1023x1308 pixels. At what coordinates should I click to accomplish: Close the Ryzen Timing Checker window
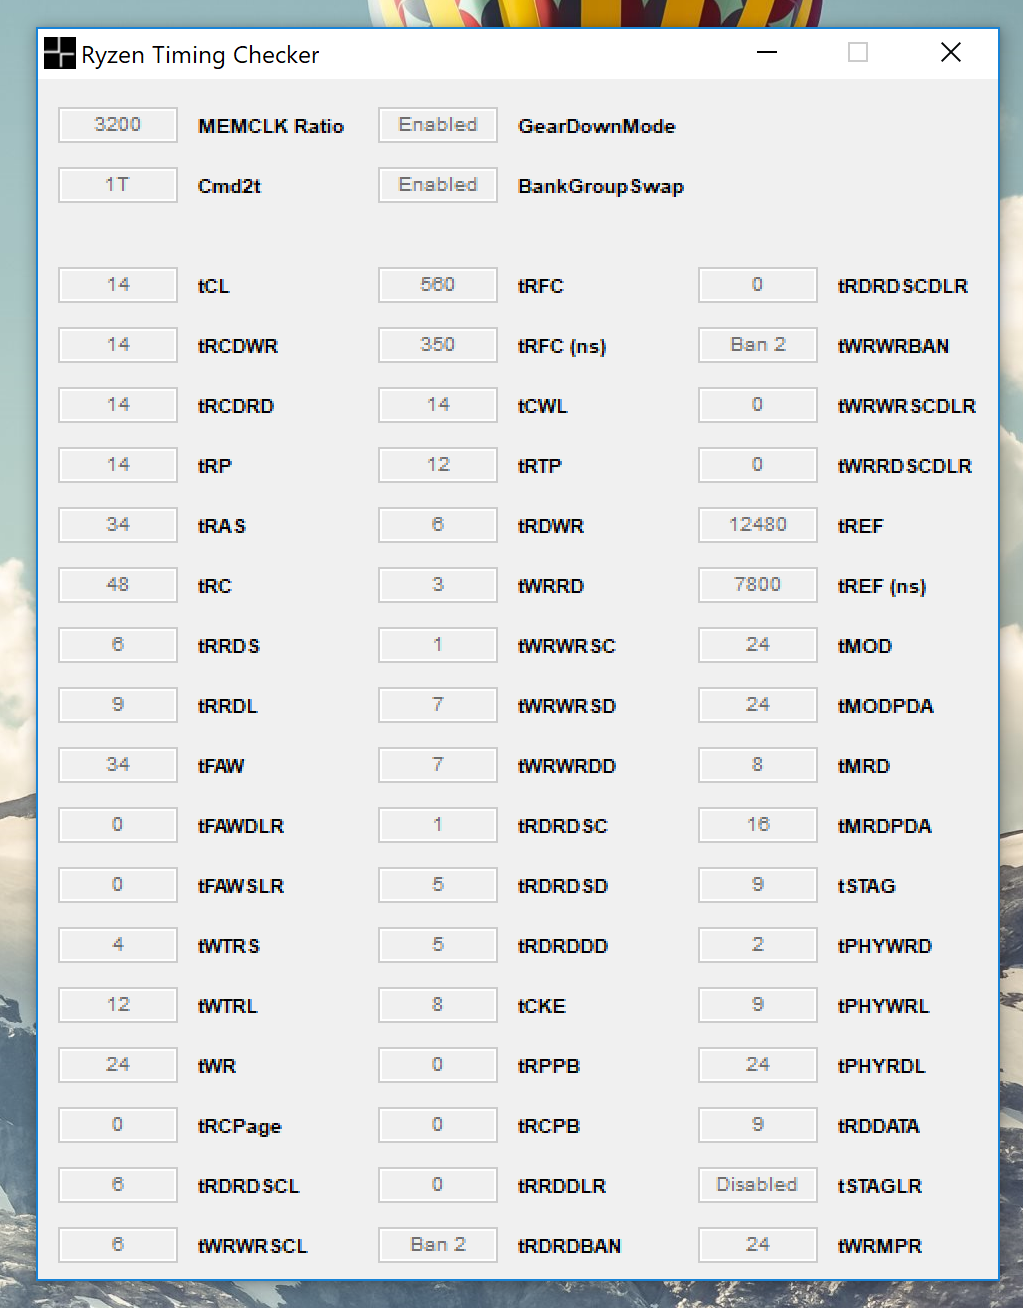[x=951, y=53]
